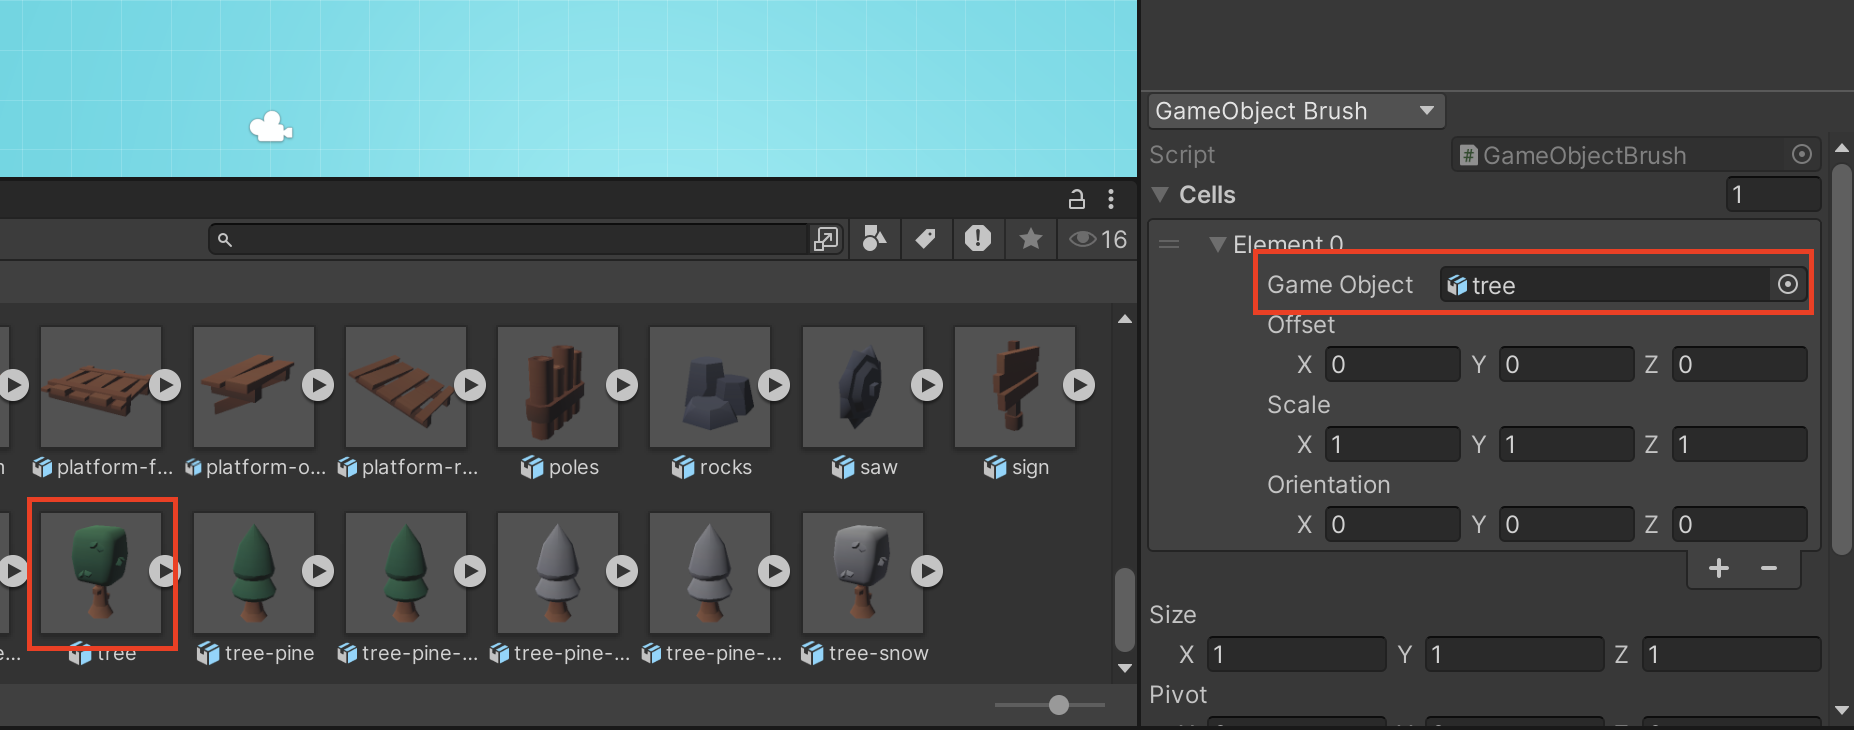This screenshot has width=1854, height=730.
Task: Remove cell with the minus button
Action: (x=1769, y=569)
